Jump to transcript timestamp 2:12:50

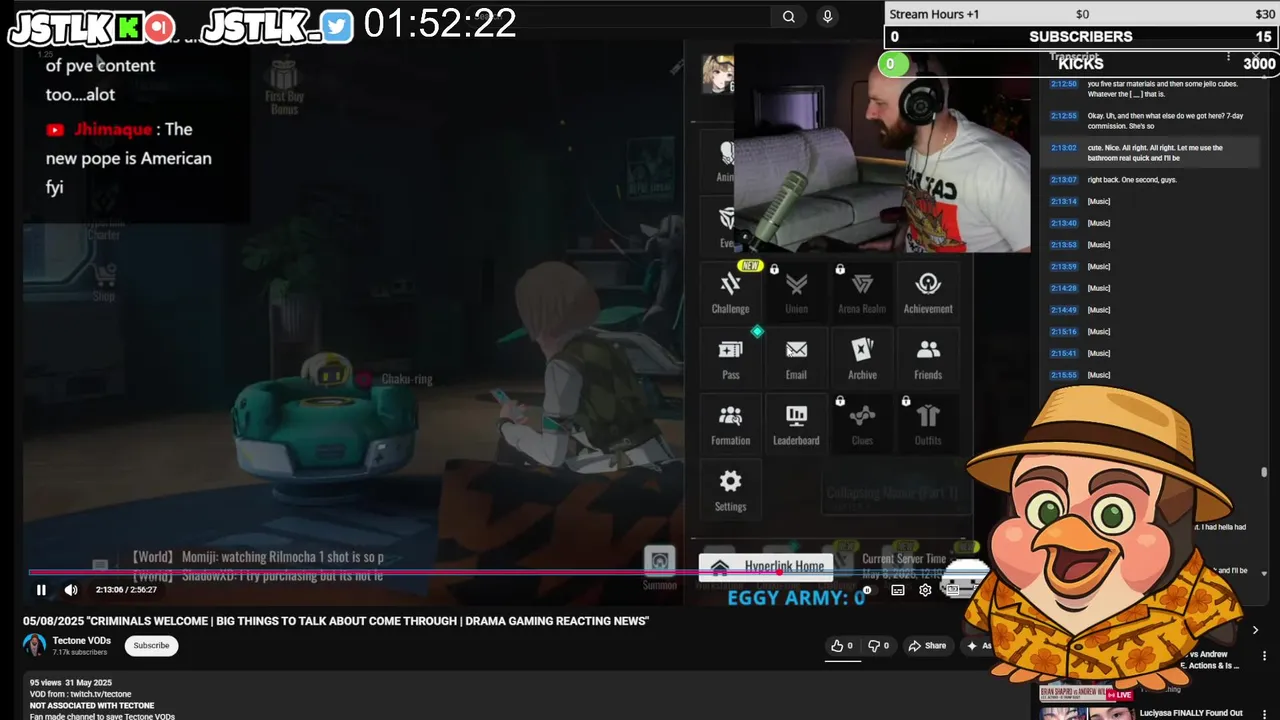click(1063, 84)
